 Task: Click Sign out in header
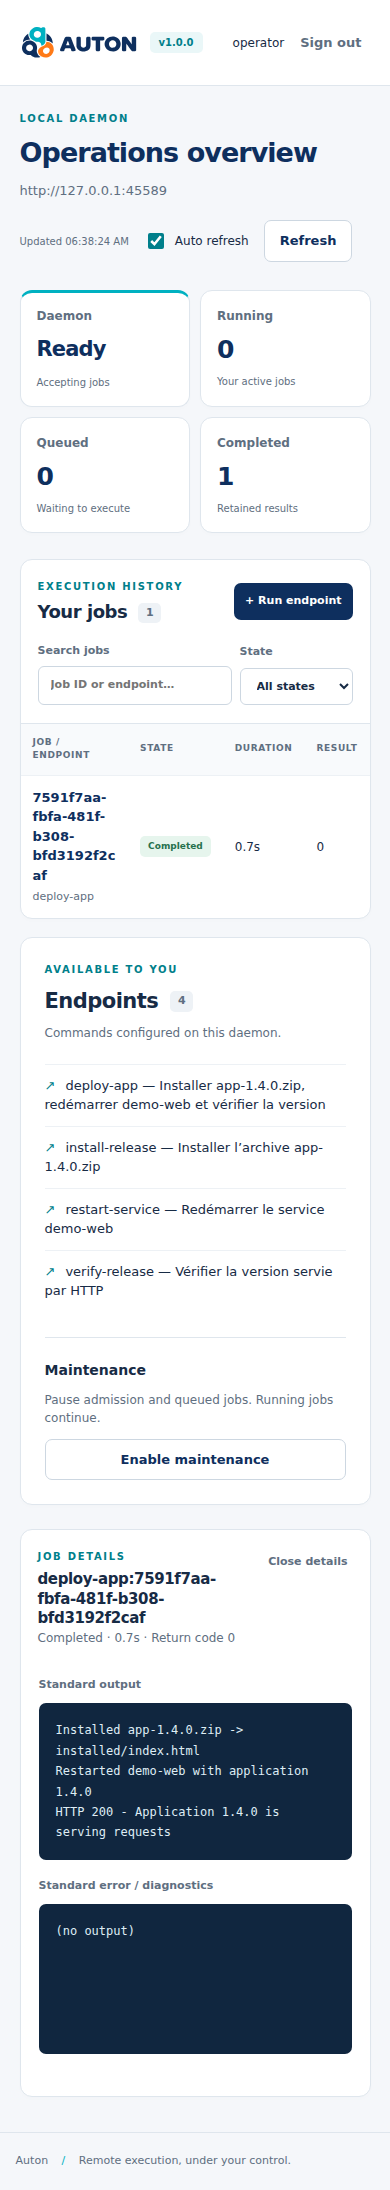coord(331,43)
